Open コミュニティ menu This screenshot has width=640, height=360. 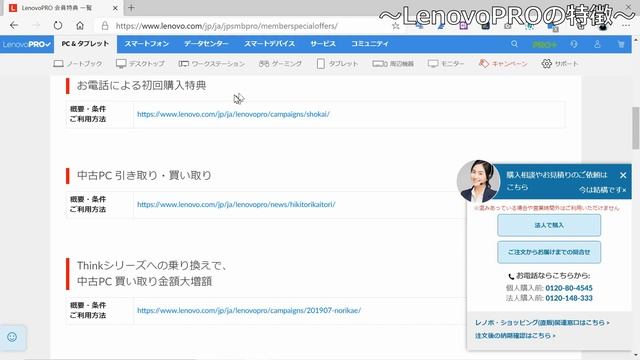370,44
